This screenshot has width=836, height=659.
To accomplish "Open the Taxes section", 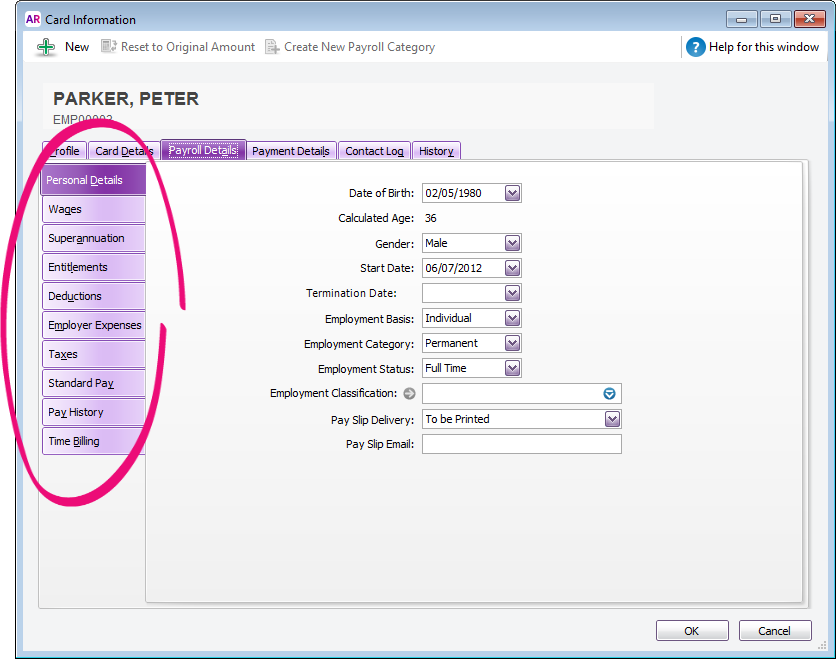I will pos(94,354).
